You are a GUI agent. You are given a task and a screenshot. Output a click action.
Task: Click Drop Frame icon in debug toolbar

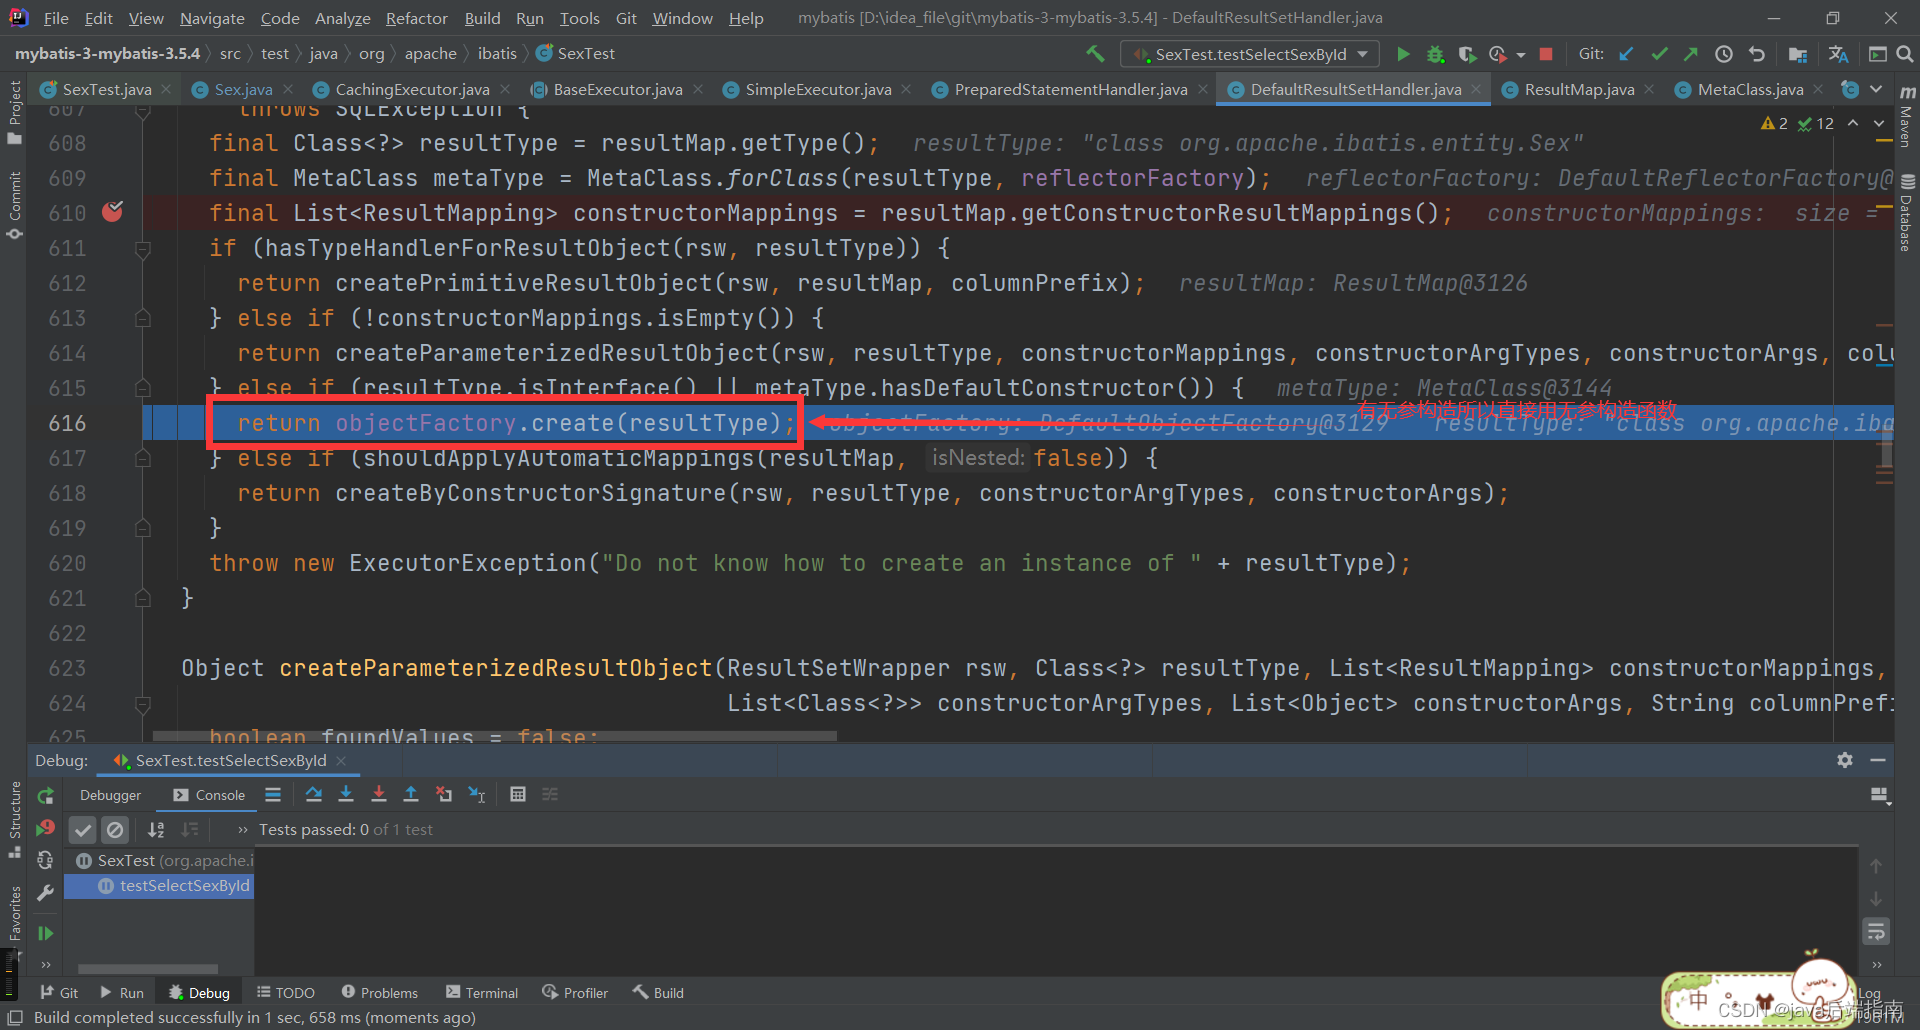pyautogui.click(x=444, y=794)
